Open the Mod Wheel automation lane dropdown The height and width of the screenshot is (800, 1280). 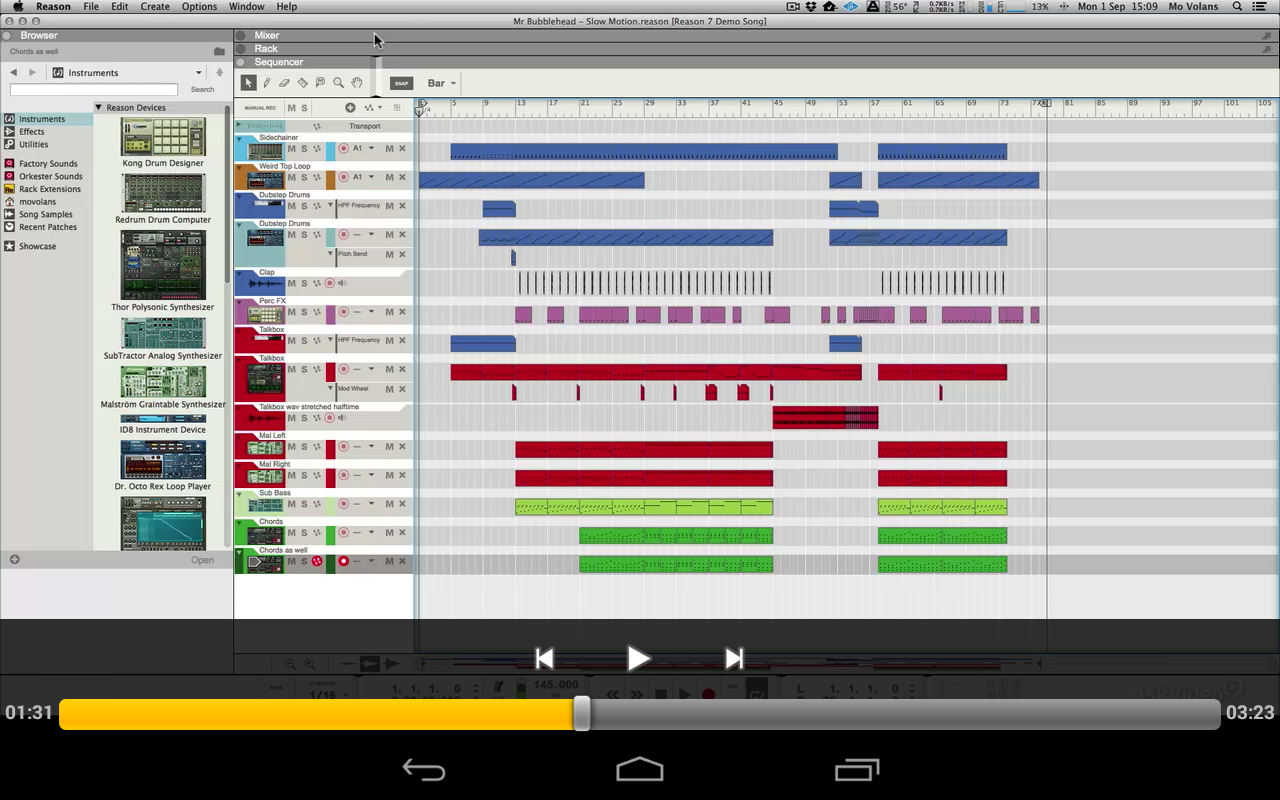coord(331,388)
